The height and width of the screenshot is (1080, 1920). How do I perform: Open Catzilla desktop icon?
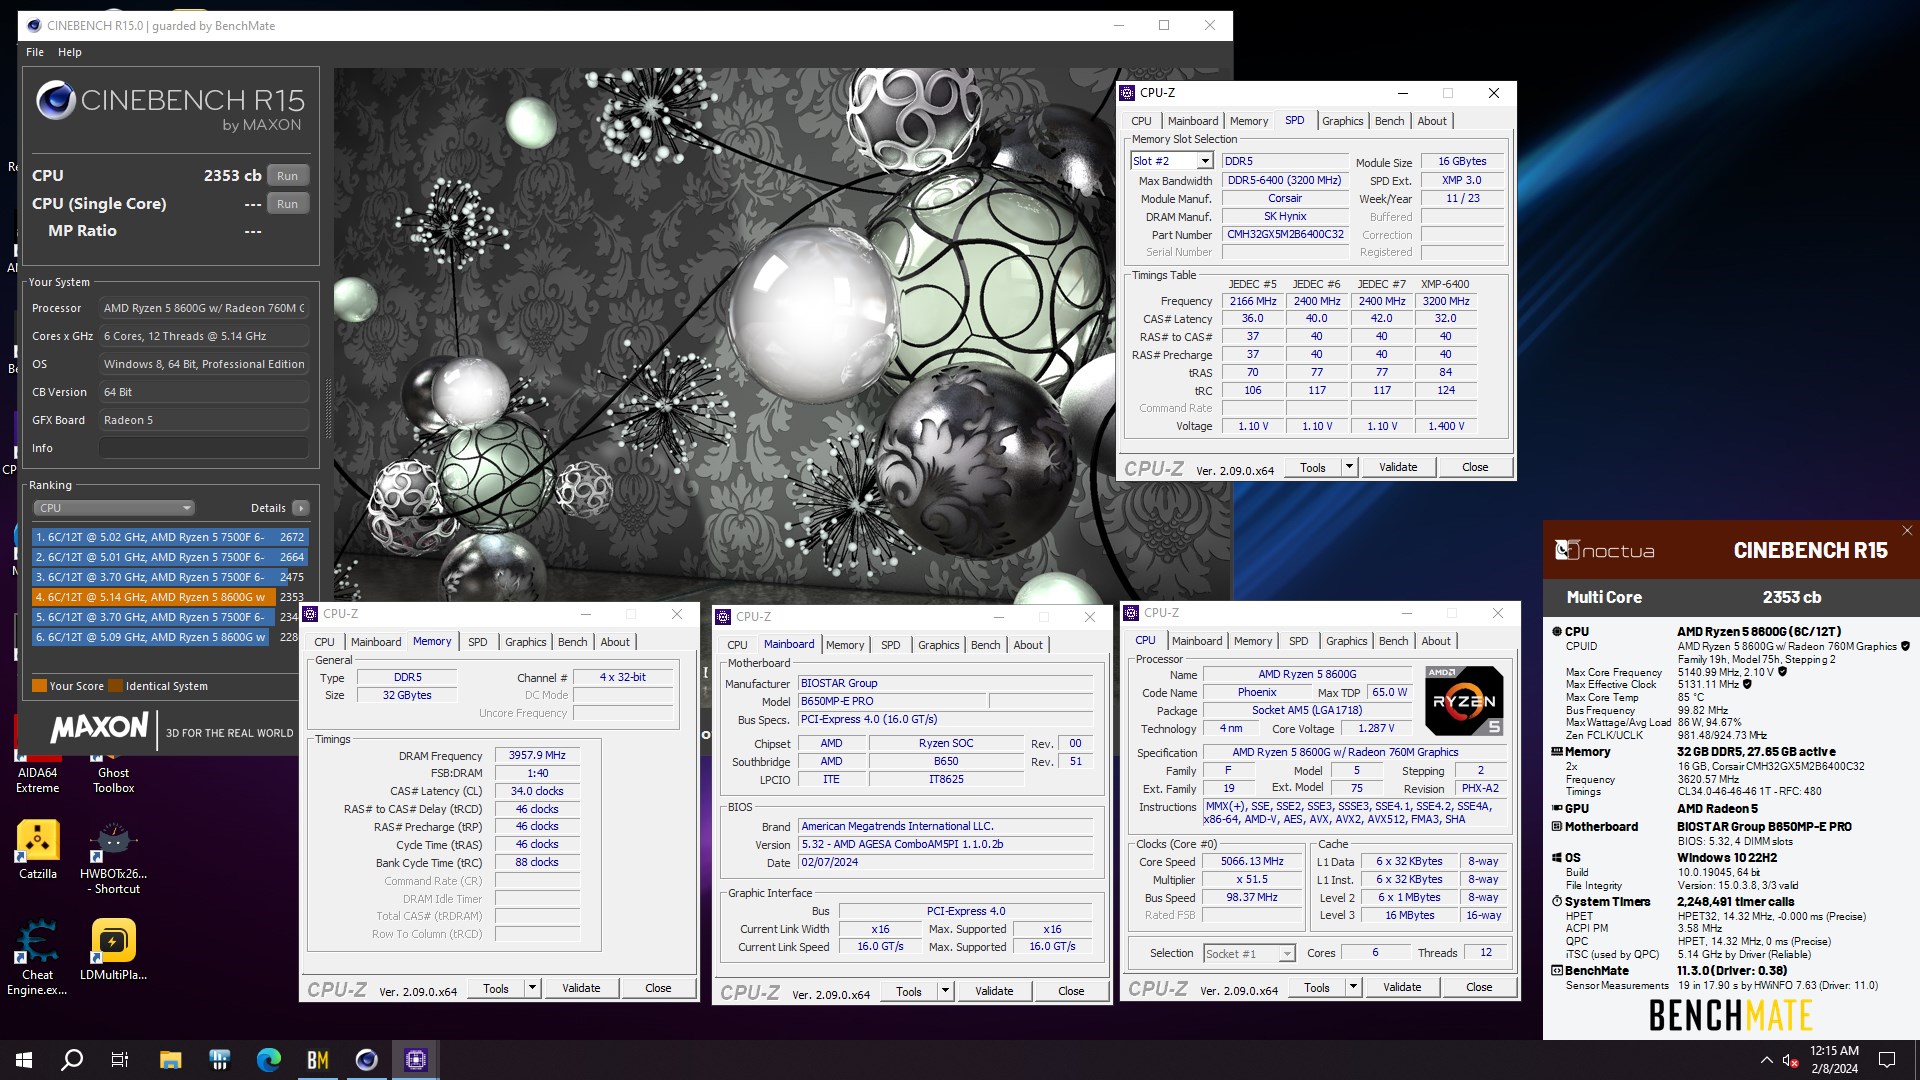pos(38,850)
